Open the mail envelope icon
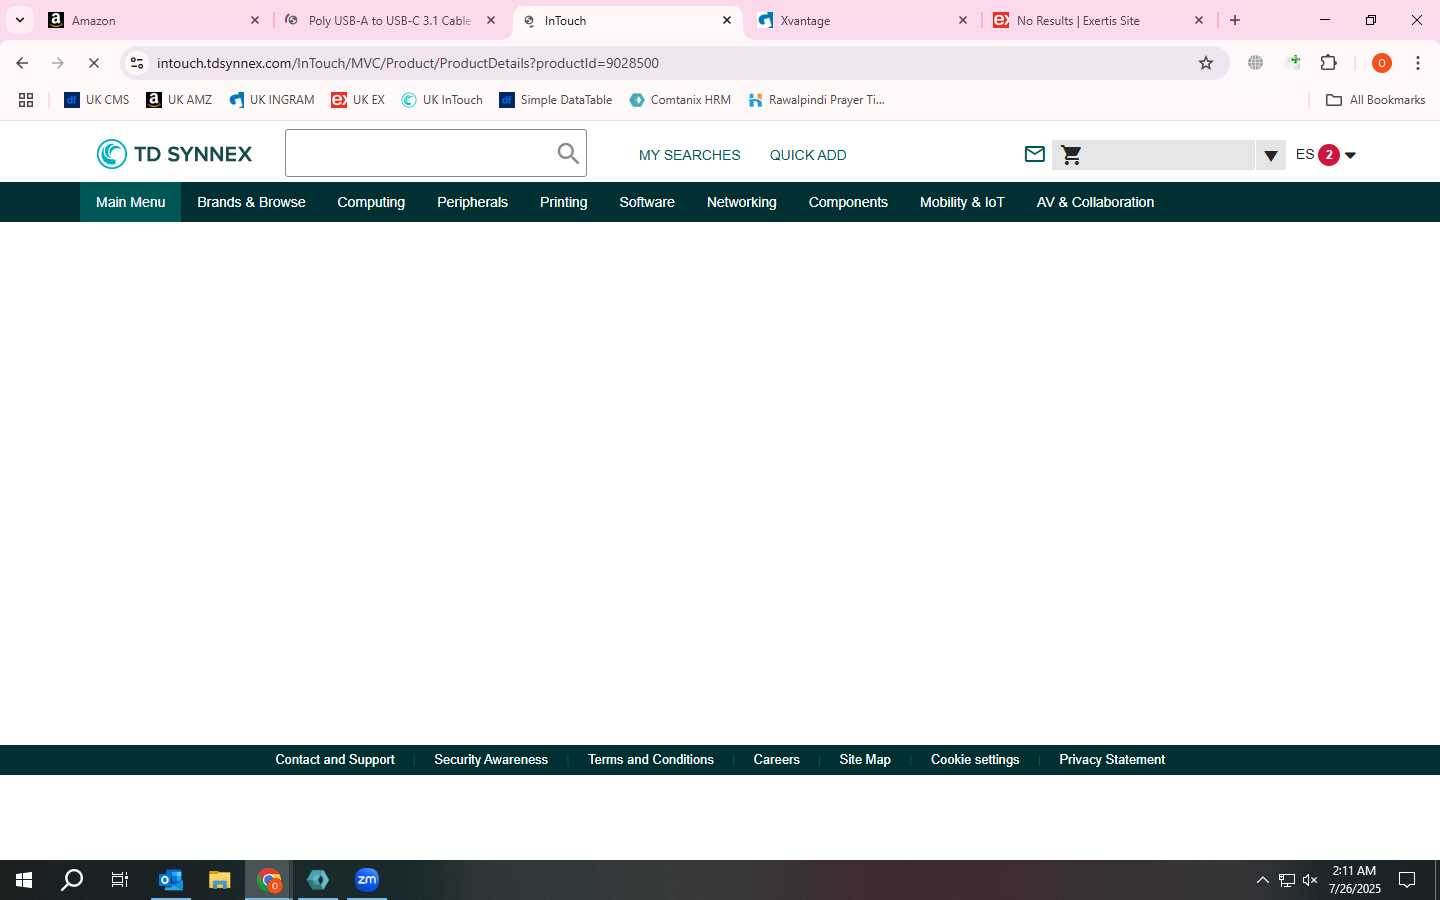 pyautogui.click(x=1035, y=154)
